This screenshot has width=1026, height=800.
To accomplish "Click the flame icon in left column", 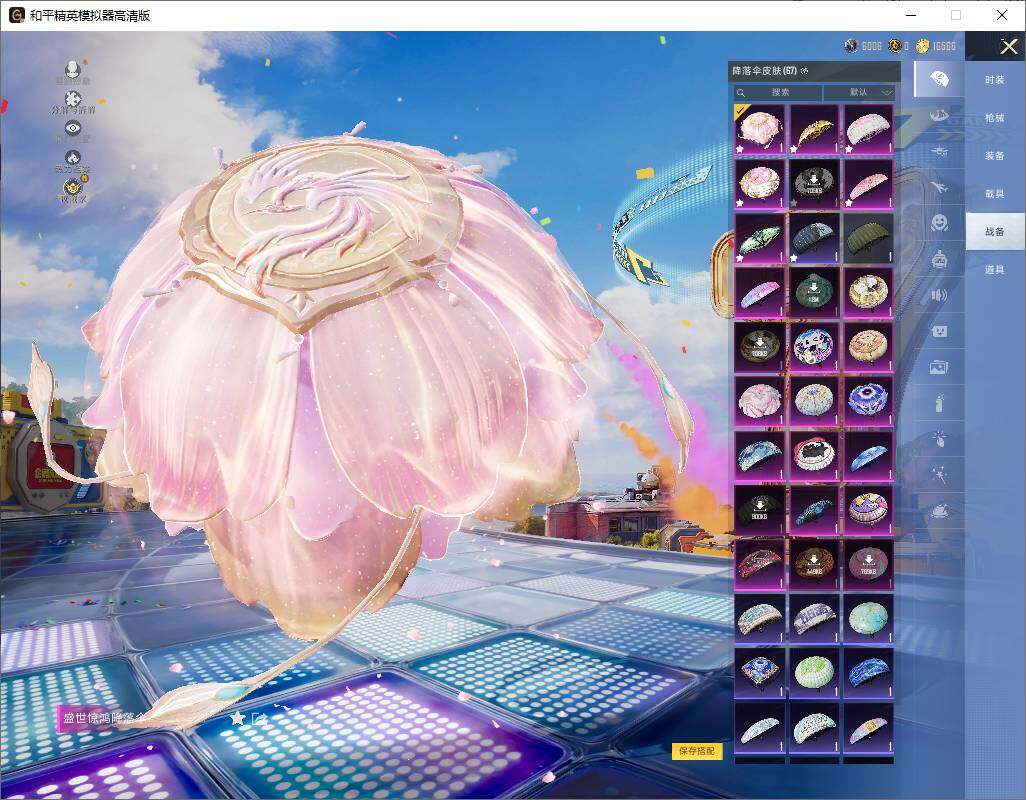I will pos(73,158).
